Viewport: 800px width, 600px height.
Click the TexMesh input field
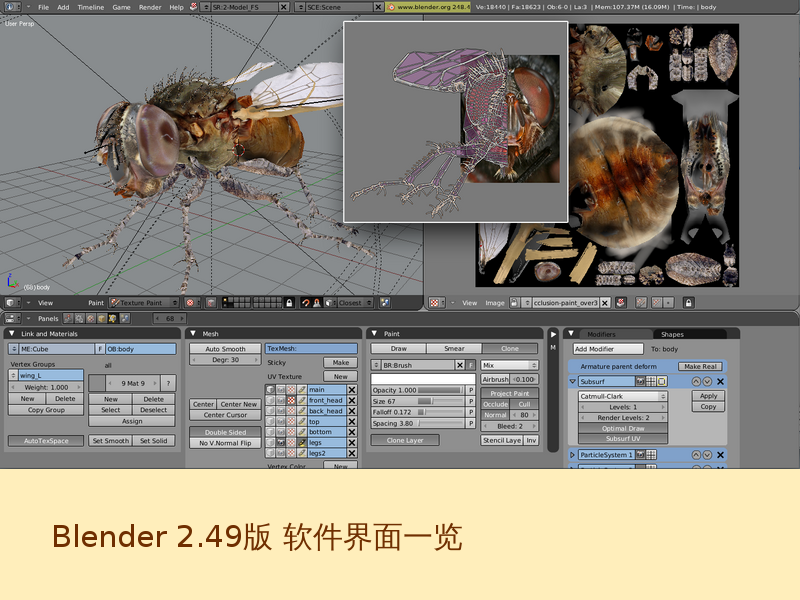[311, 348]
